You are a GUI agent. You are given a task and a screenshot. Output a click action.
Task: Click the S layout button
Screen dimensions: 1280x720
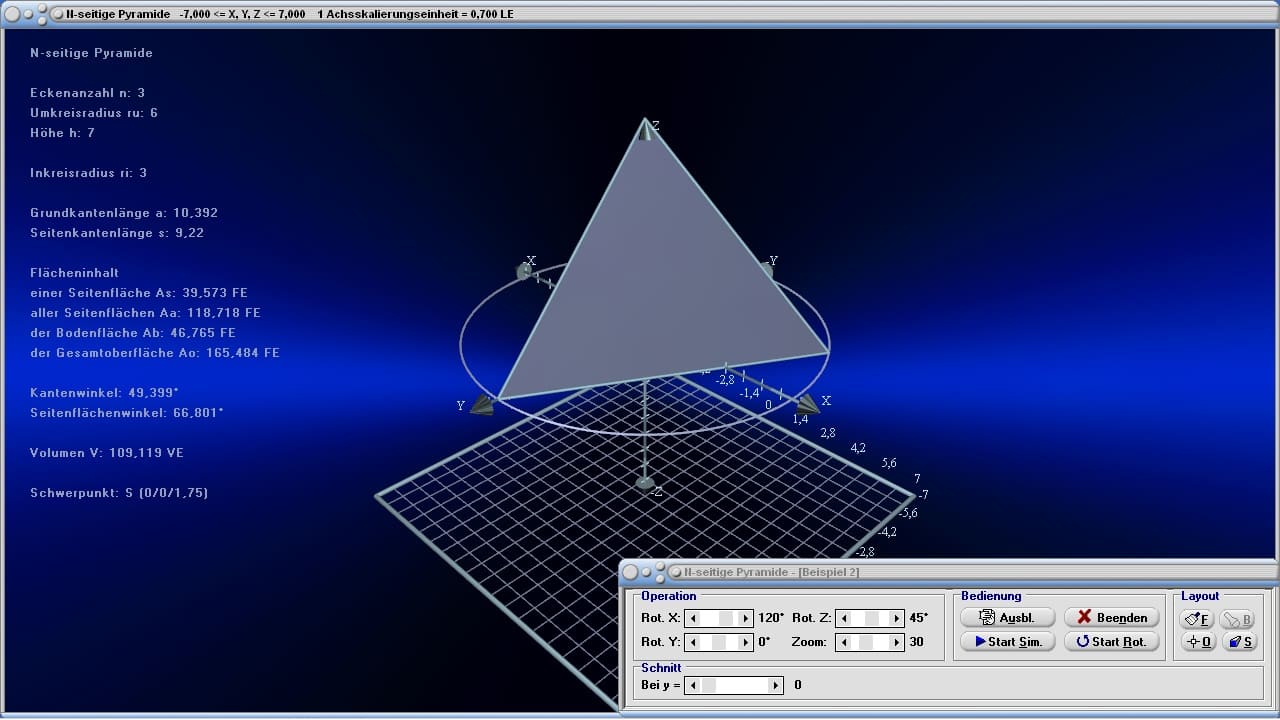1240,642
